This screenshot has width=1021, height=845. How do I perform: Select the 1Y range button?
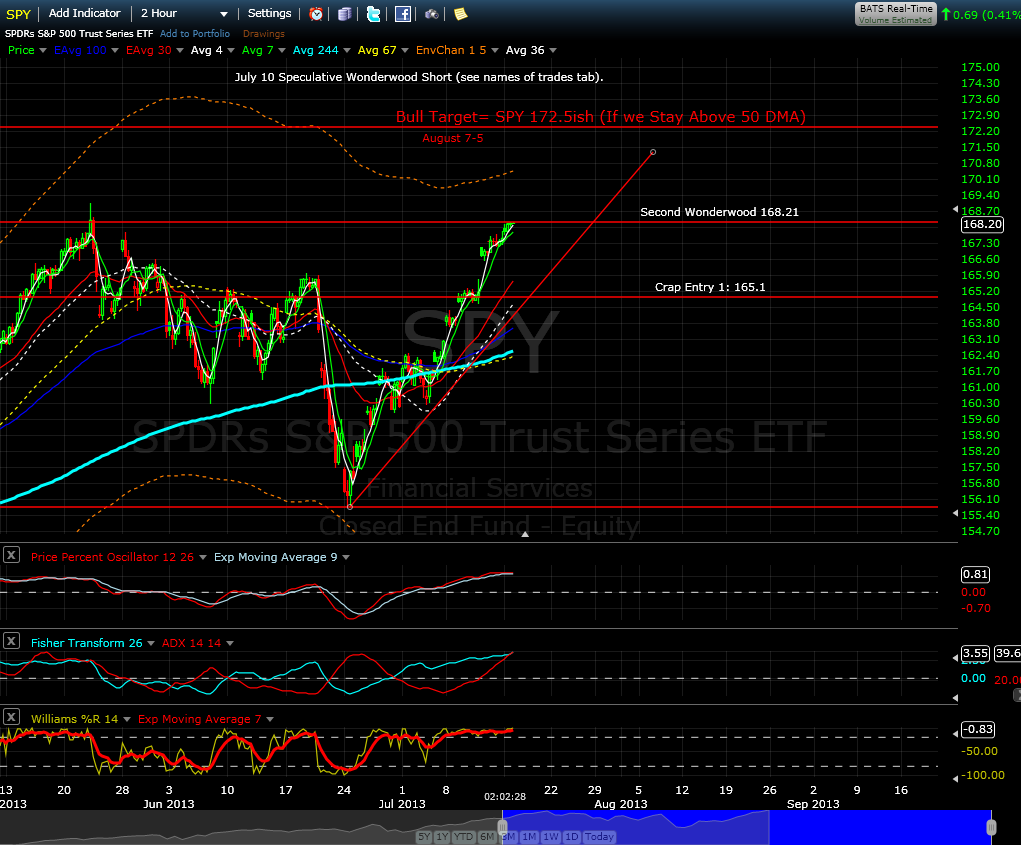click(442, 837)
